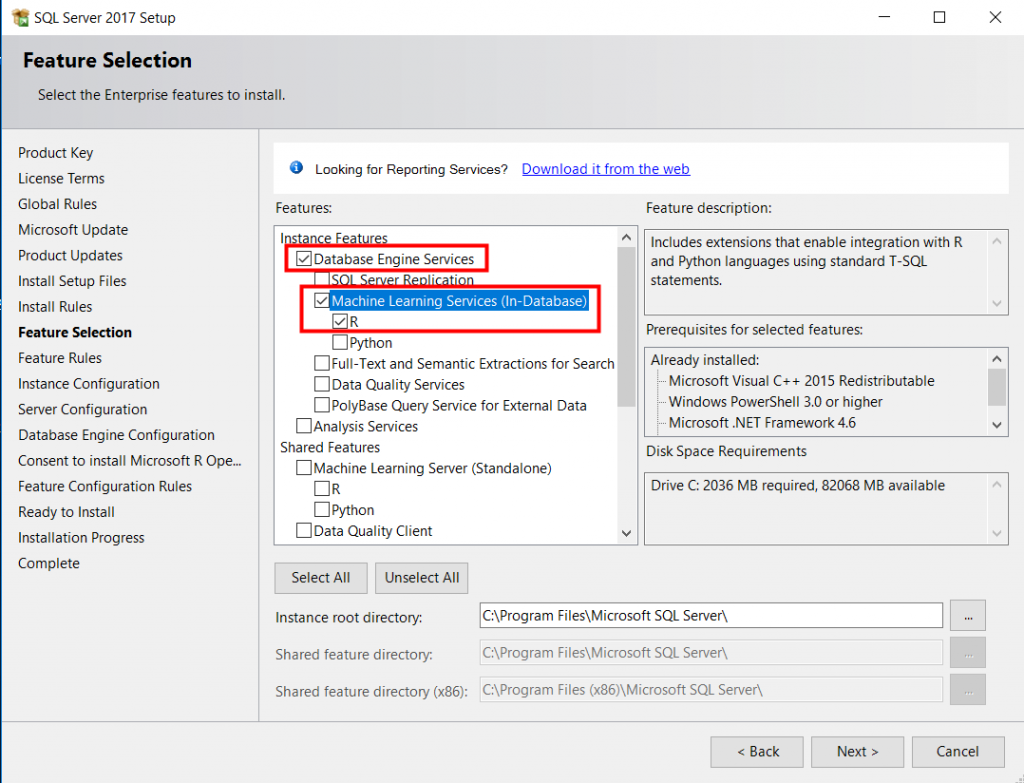This screenshot has height=783, width=1024.
Task: Select the Server Configuration step
Action: [83, 409]
